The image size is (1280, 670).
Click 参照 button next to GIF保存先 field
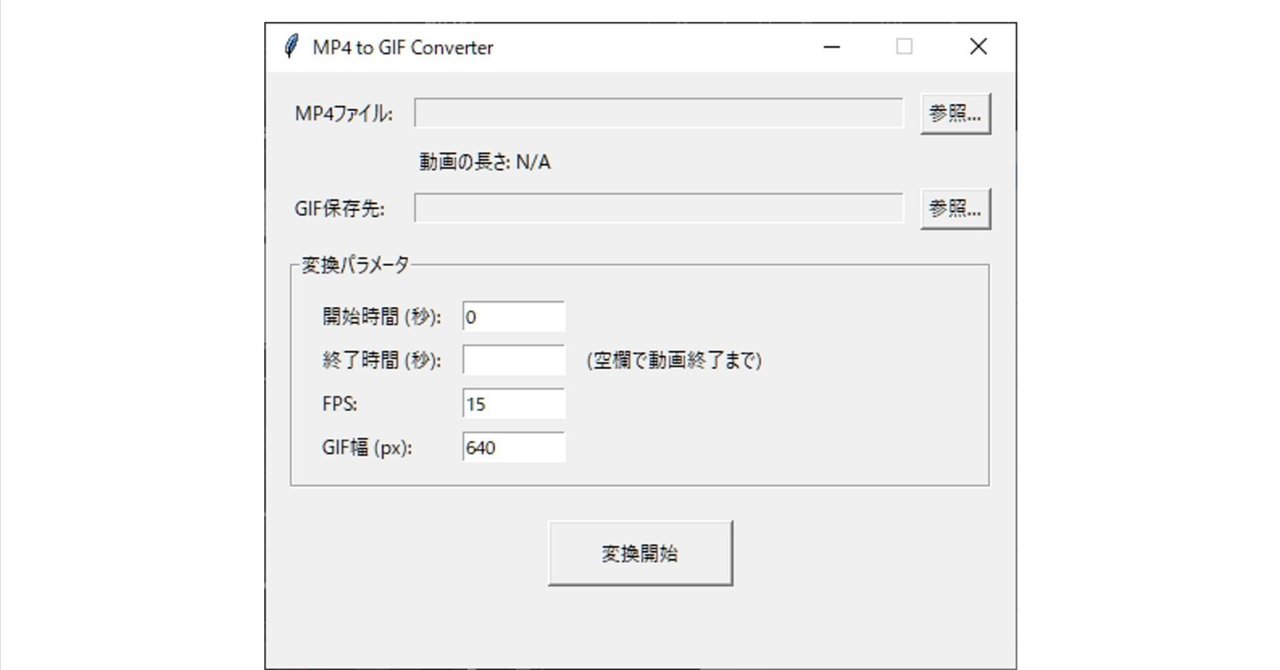pyautogui.click(x=954, y=207)
